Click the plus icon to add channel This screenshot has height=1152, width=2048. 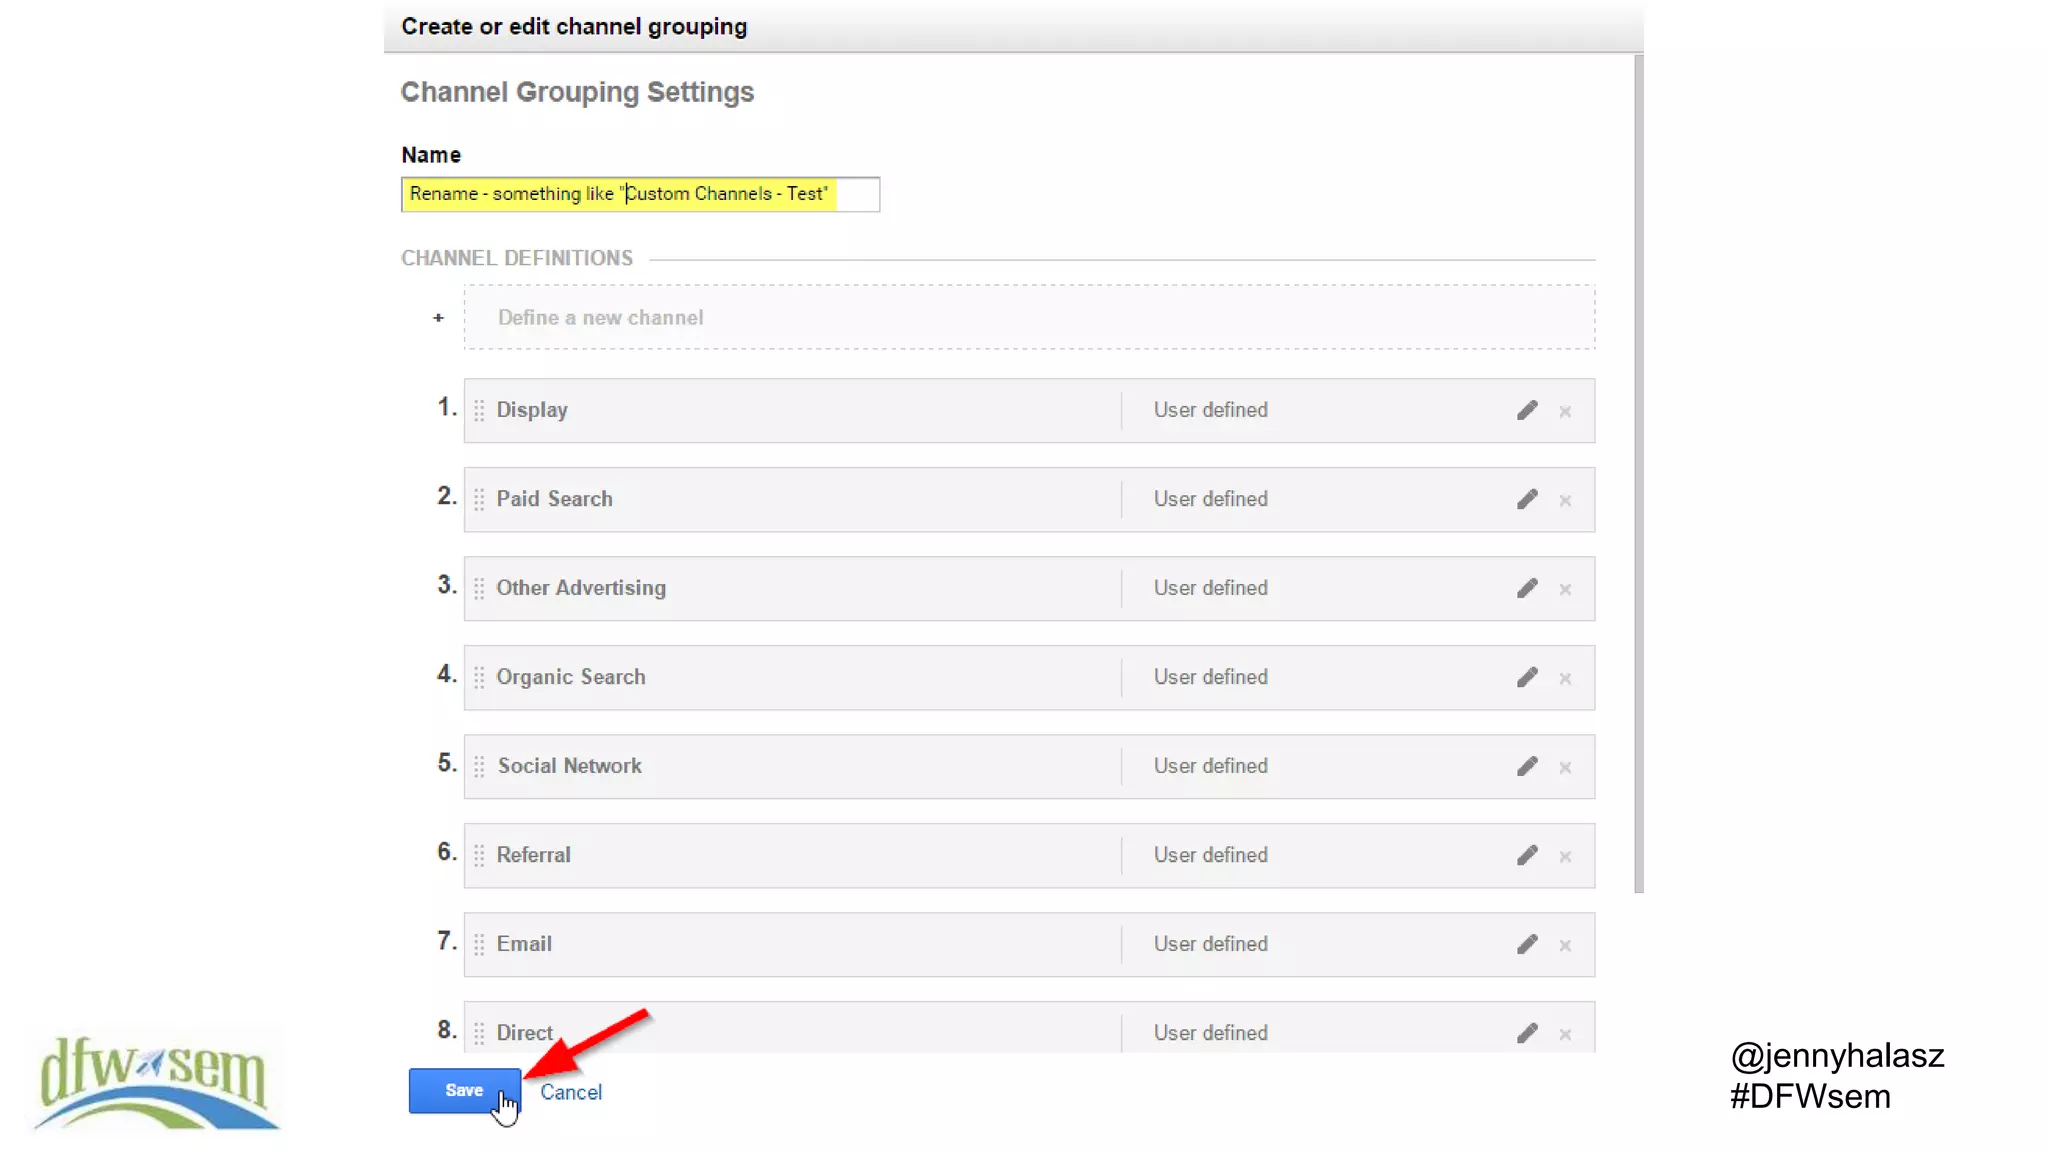click(438, 318)
